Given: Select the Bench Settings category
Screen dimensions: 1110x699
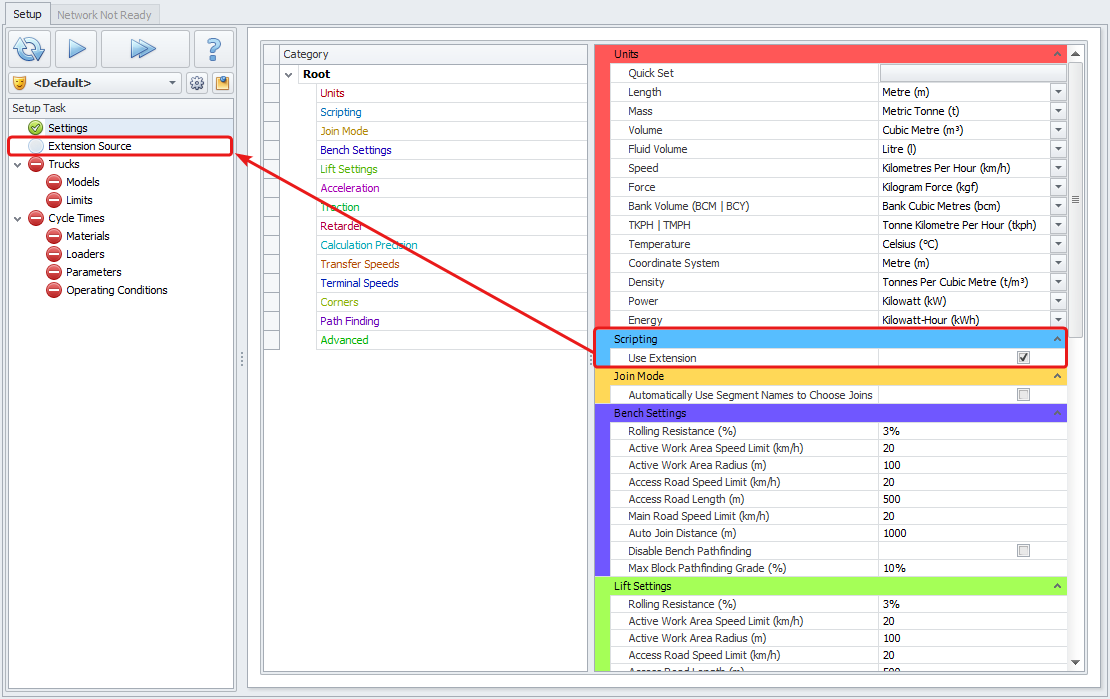Looking at the screenshot, I should point(355,150).
